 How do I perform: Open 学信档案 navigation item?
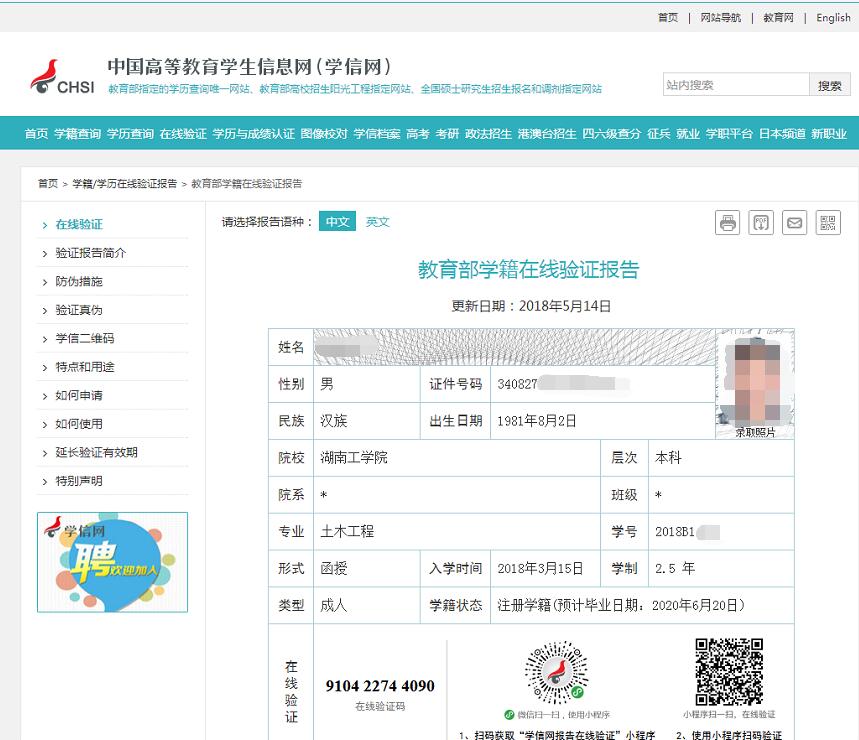(377, 134)
